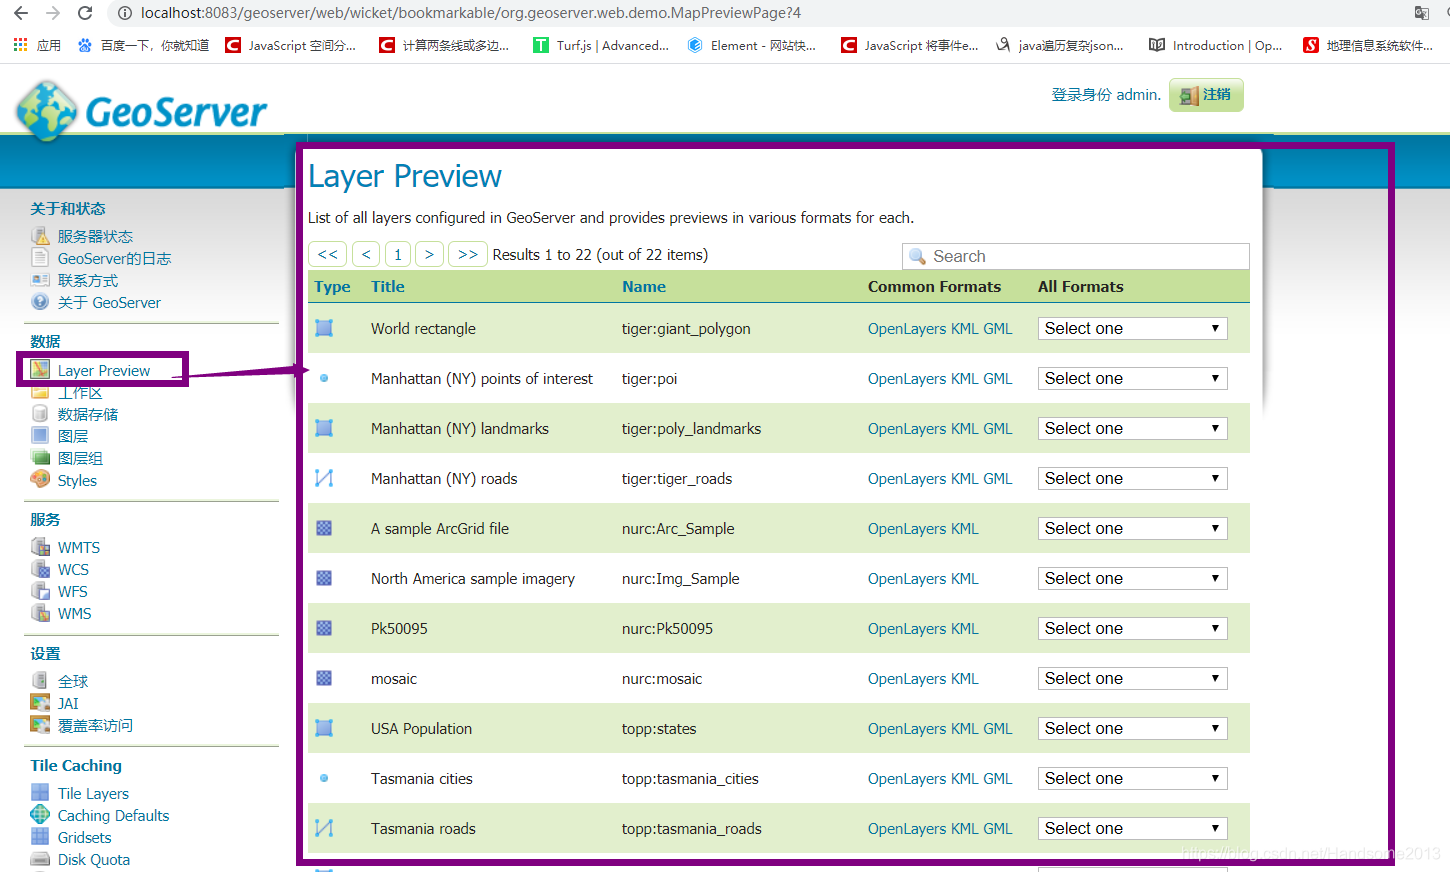Open GML link for topp:tasmania_cities

pos(998,779)
